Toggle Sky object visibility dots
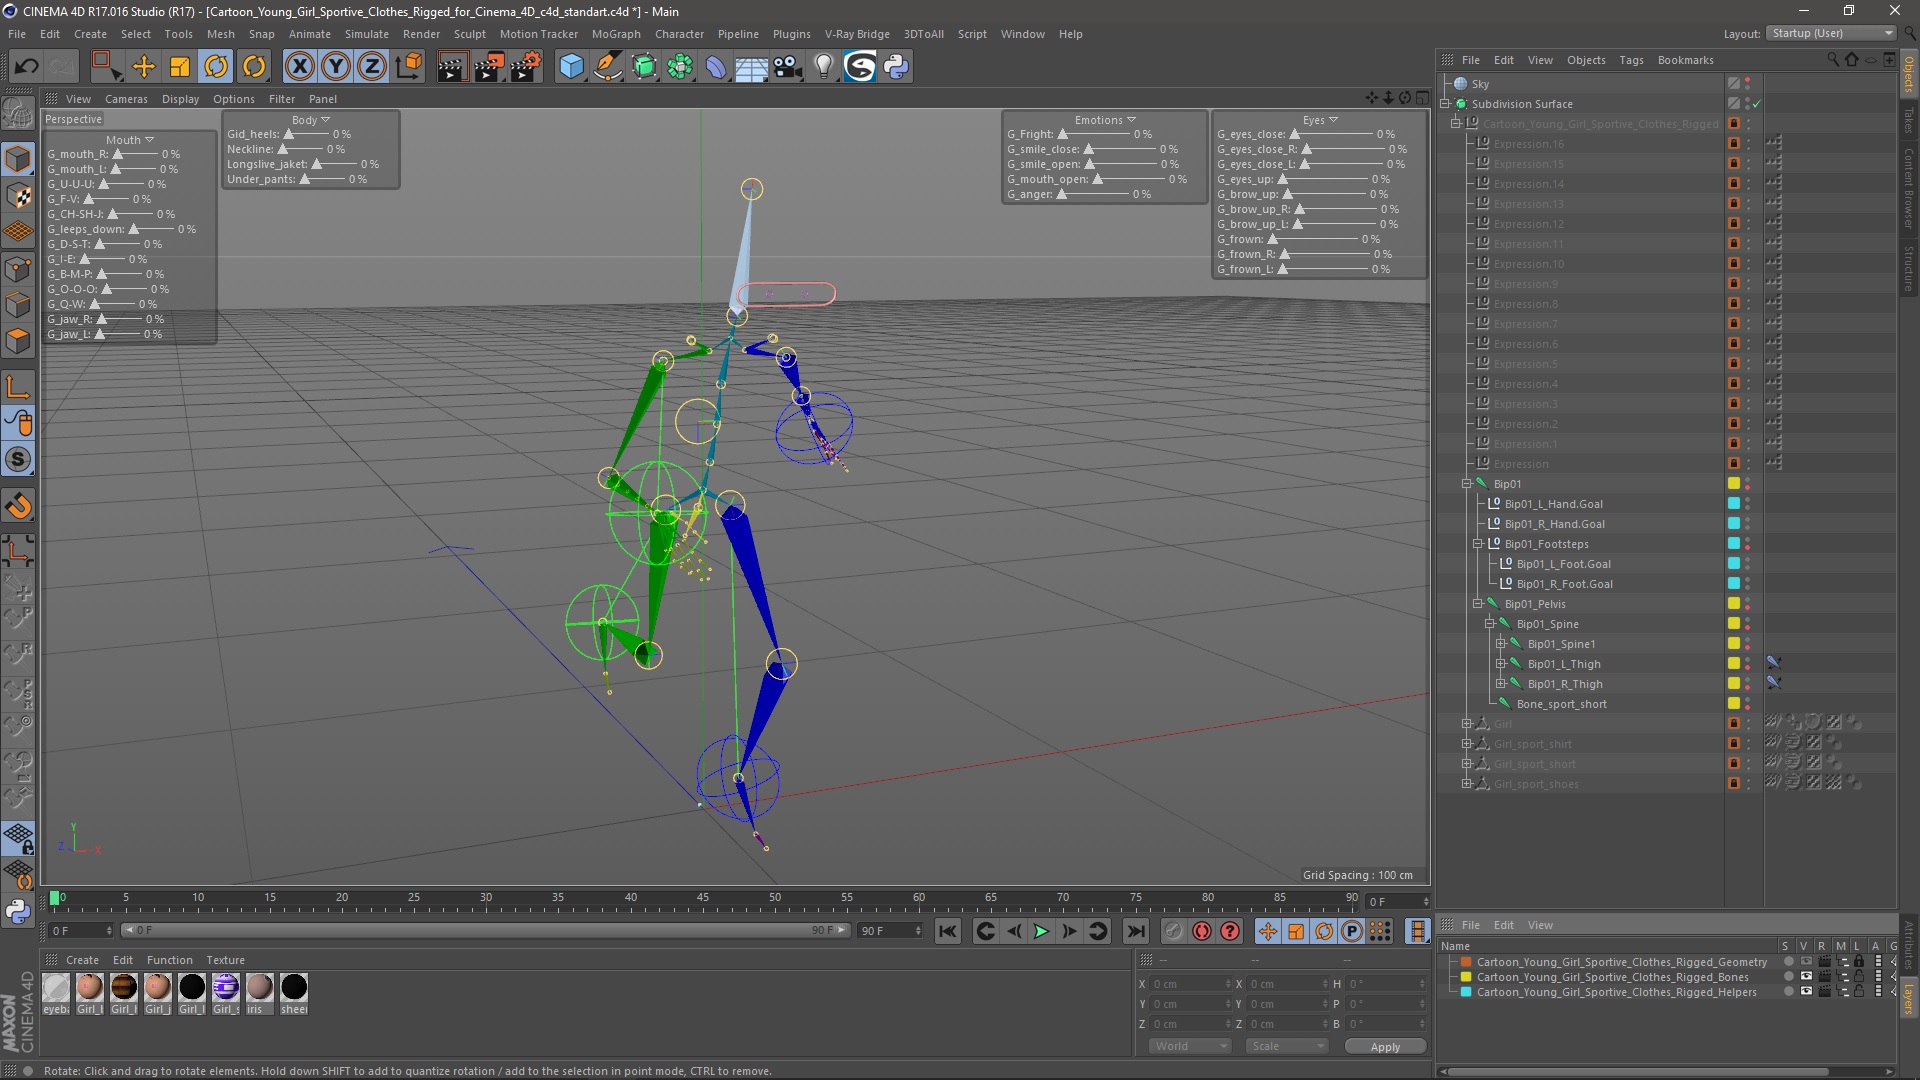The width and height of the screenshot is (1920, 1080). 1748,84
